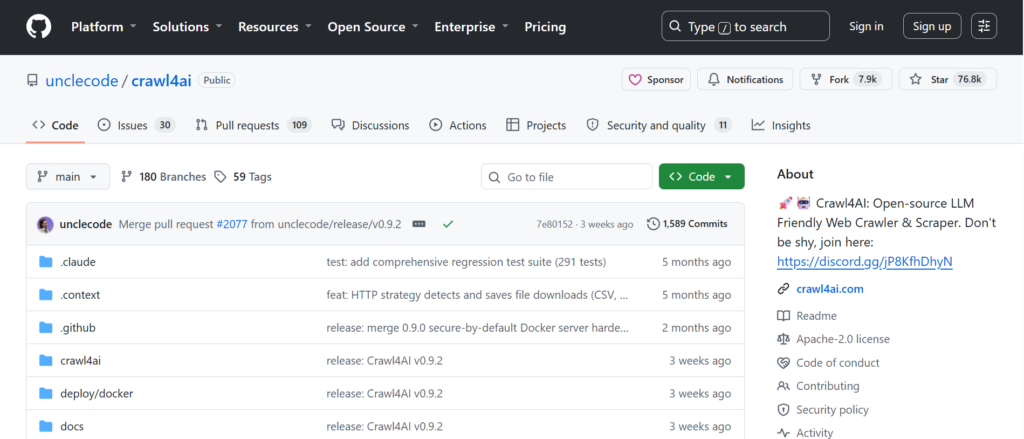Click the deploy/docker folder icon

[x=45, y=393]
